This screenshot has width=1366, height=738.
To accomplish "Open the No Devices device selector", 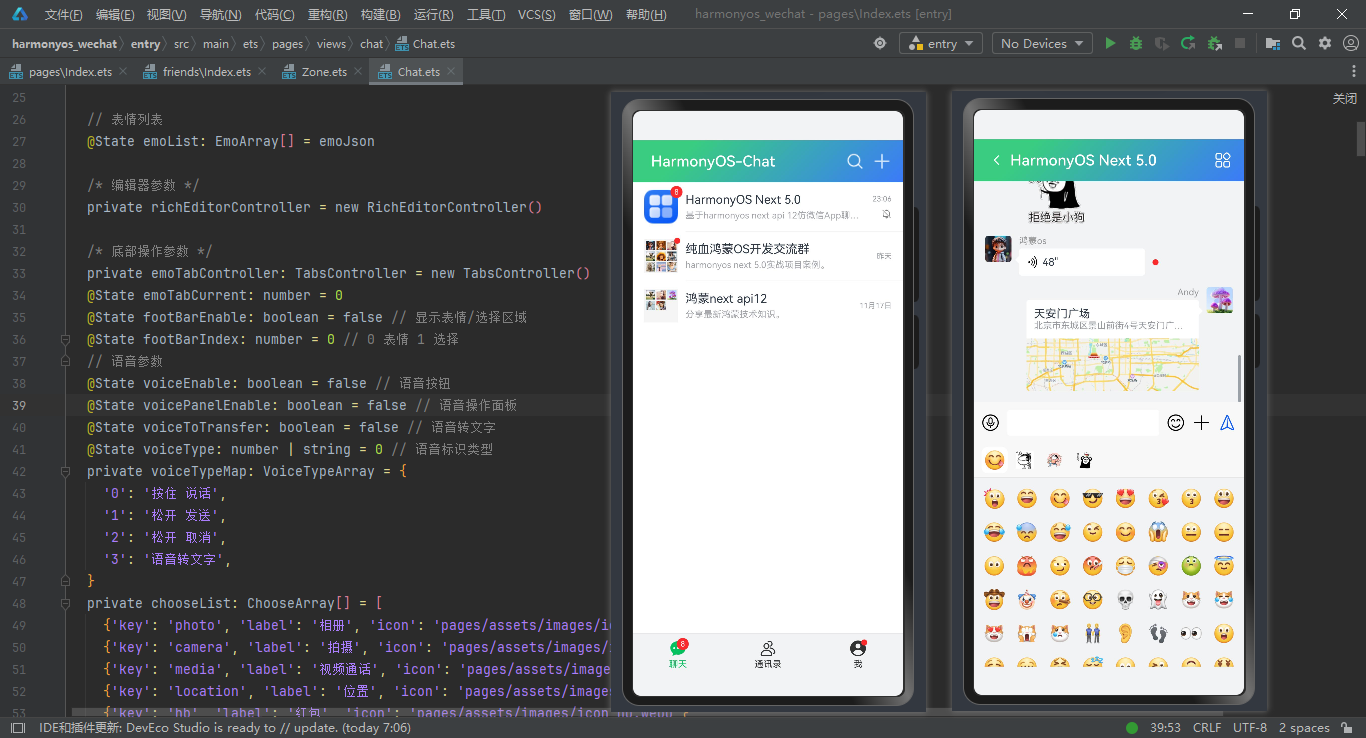I will [1041, 43].
